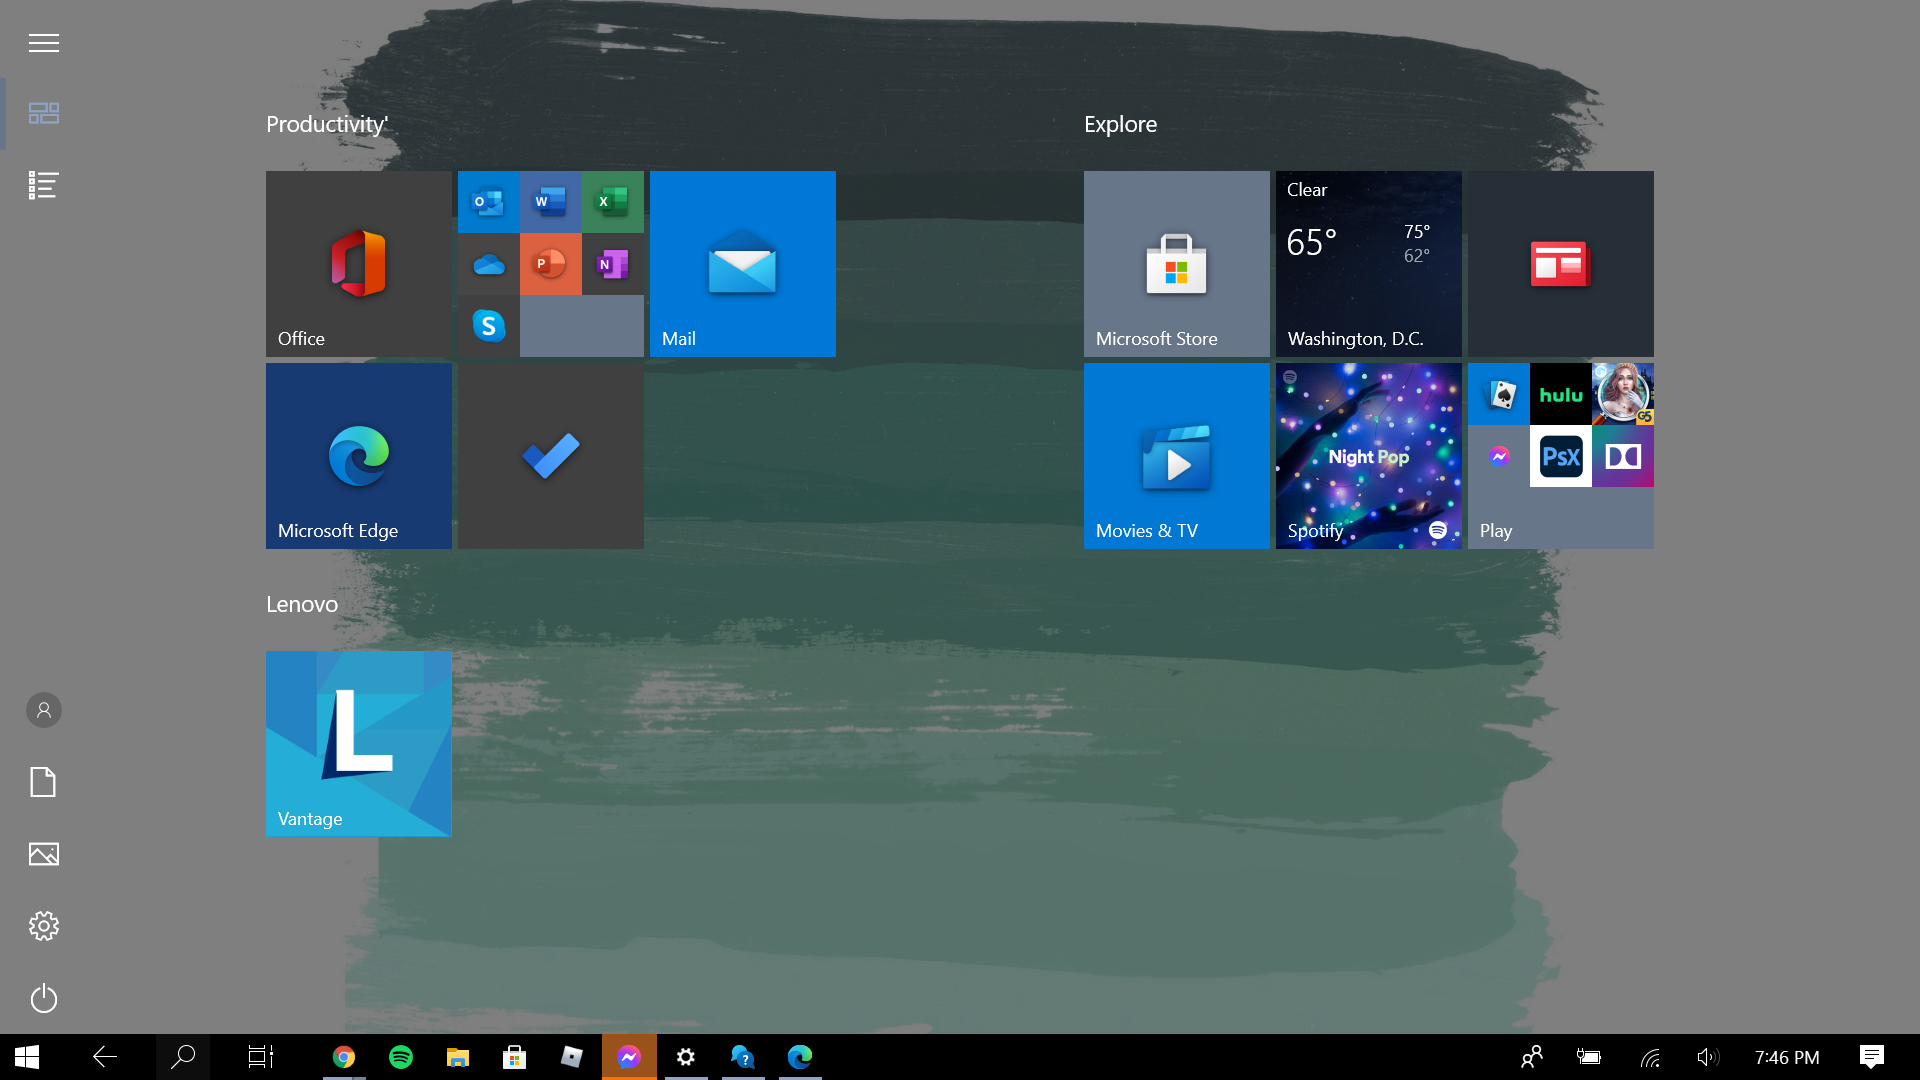Screen dimensions: 1920x1080
Task: Switch to Messenger on the taskbar
Action: 629,1057
